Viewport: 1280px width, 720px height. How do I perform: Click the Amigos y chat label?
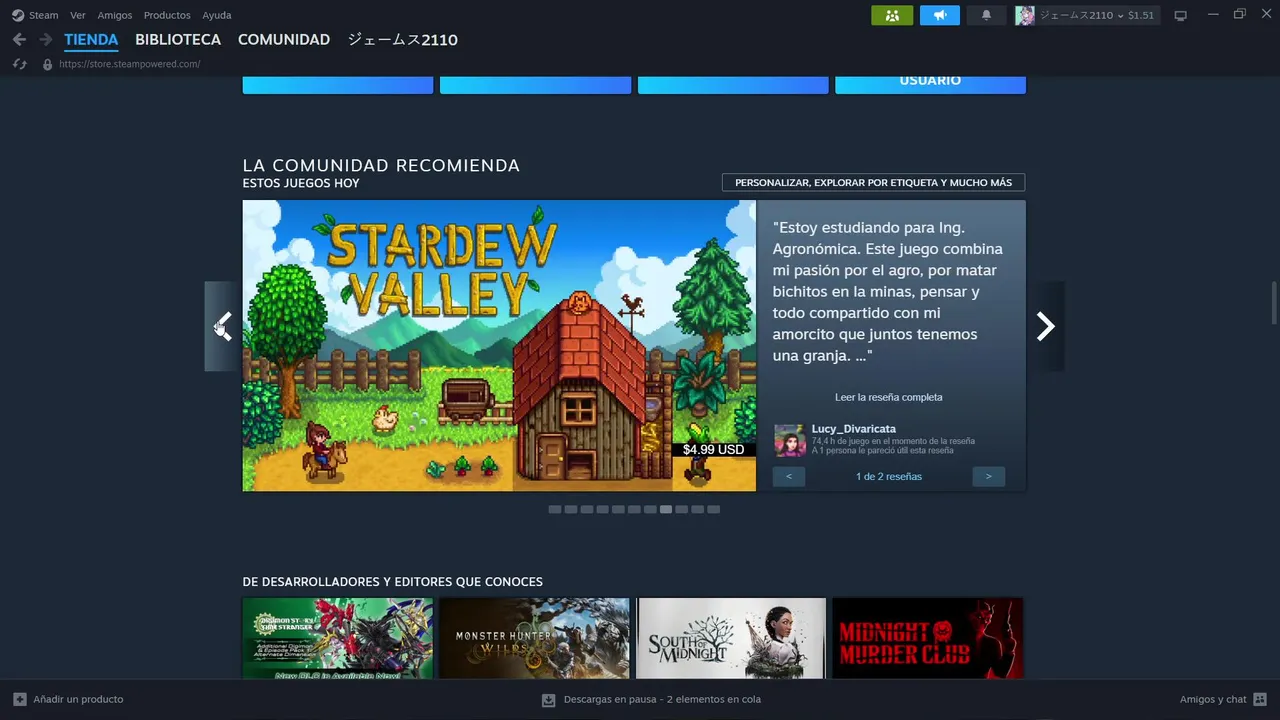[1213, 699]
